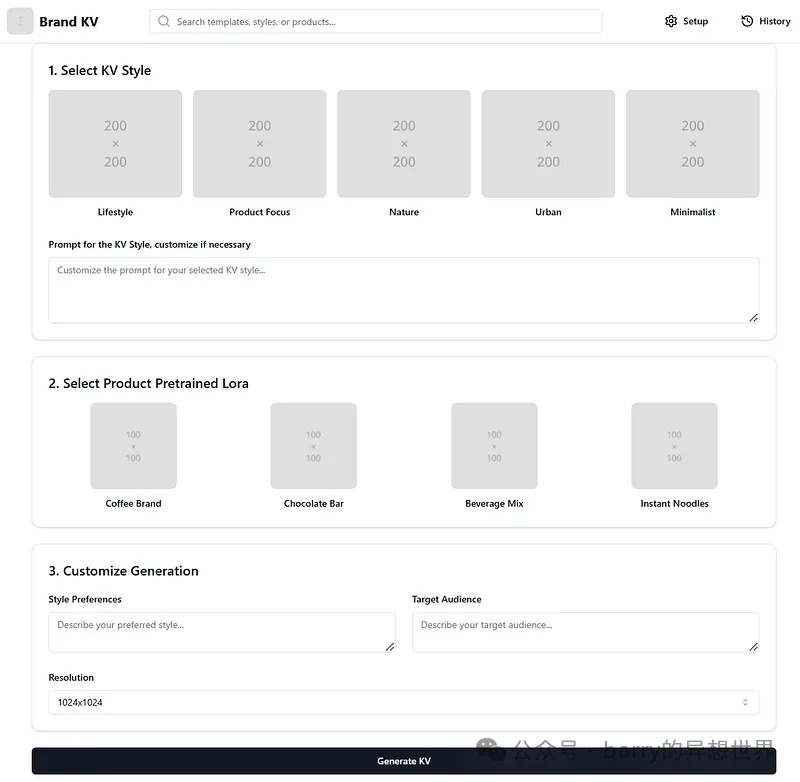Choose the Chocolate Bar Lora thumbnail
Screen dimensions: 800x782
[x=314, y=446]
